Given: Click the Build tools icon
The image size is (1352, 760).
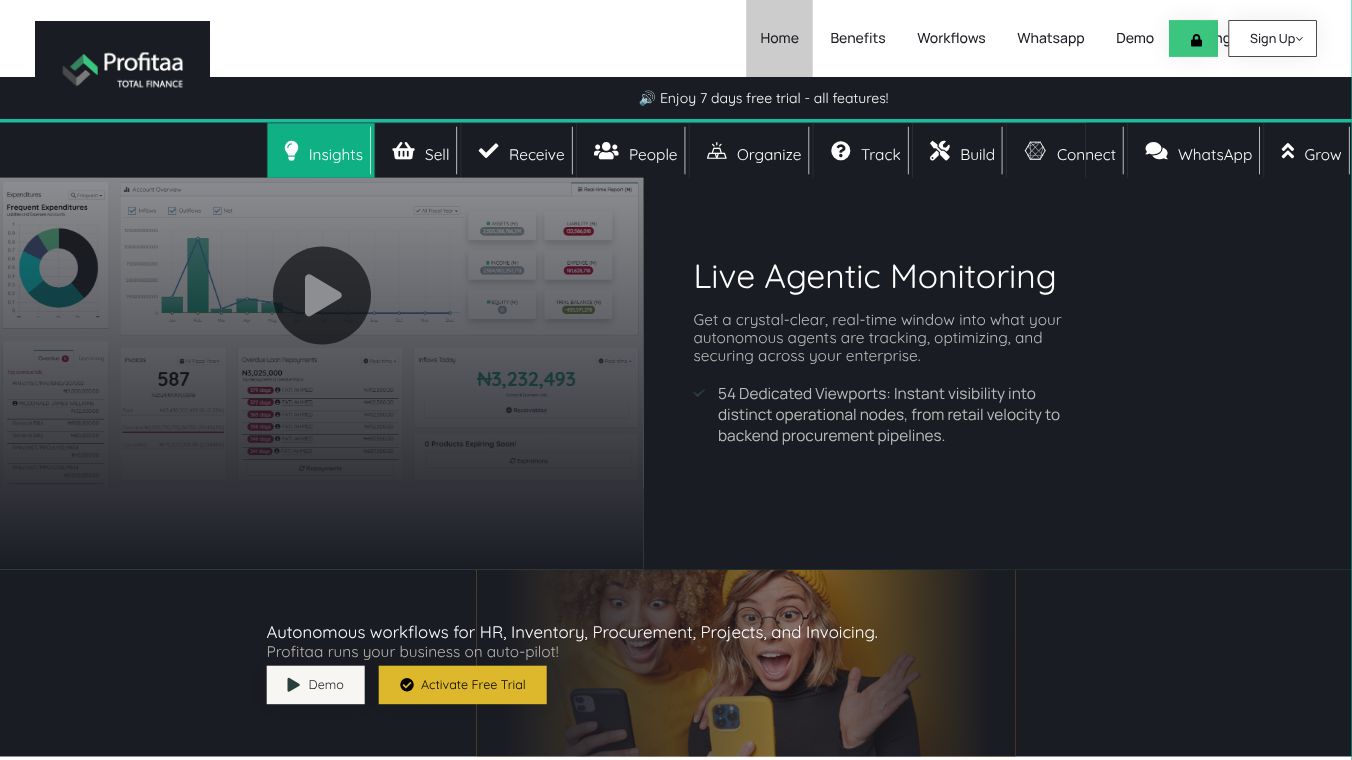Looking at the screenshot, I should (939, 151).
